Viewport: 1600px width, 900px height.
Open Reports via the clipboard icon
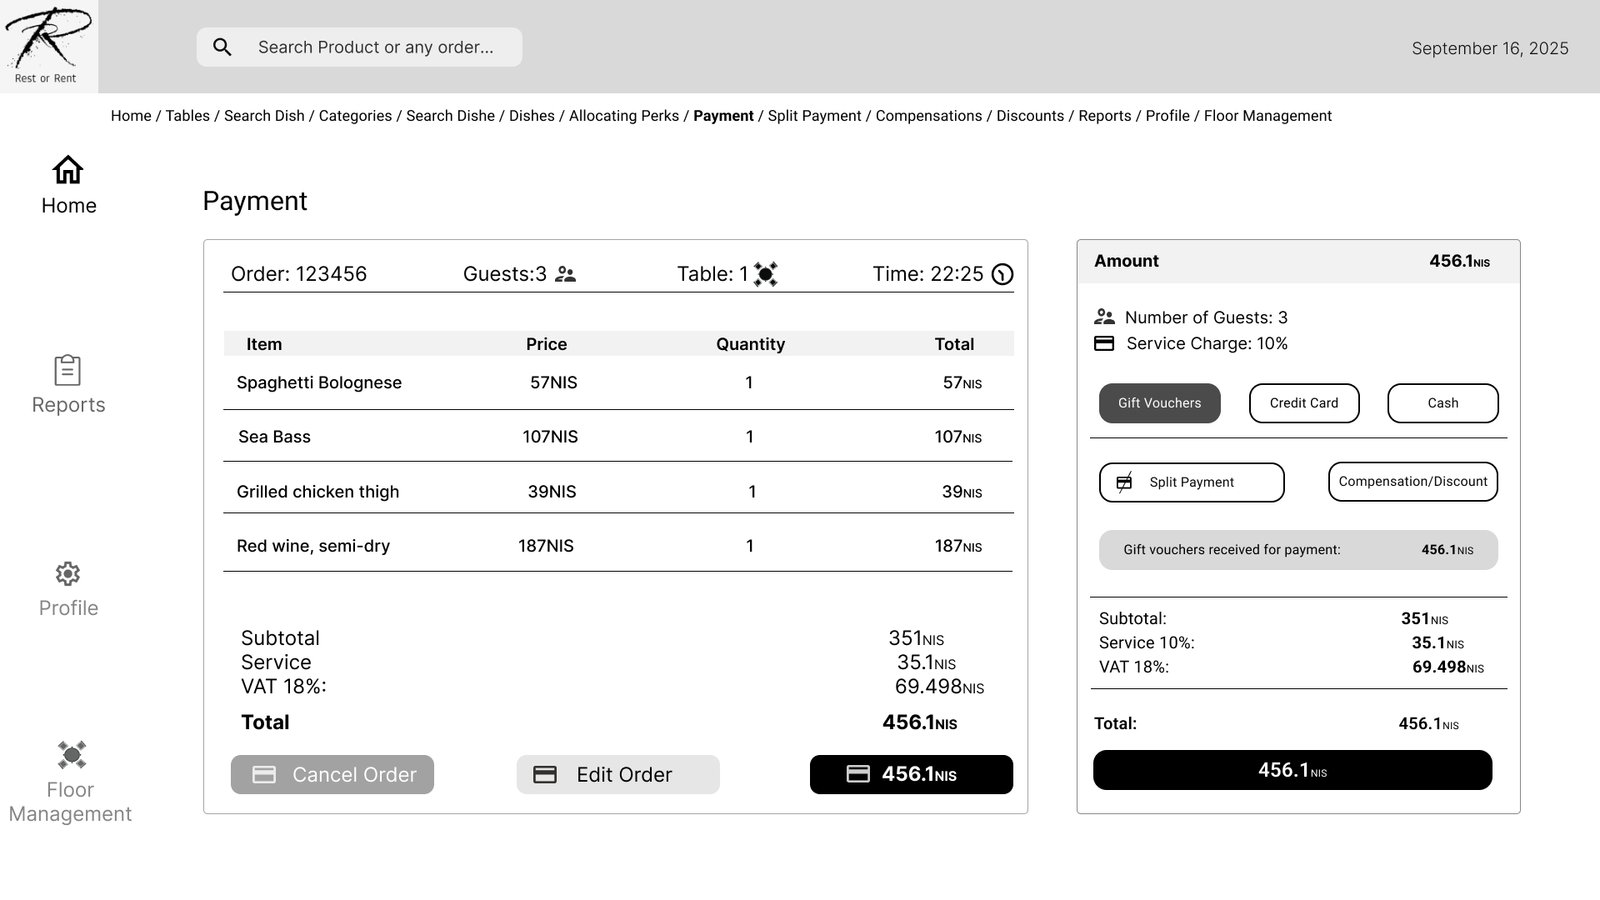pos(68,370)
